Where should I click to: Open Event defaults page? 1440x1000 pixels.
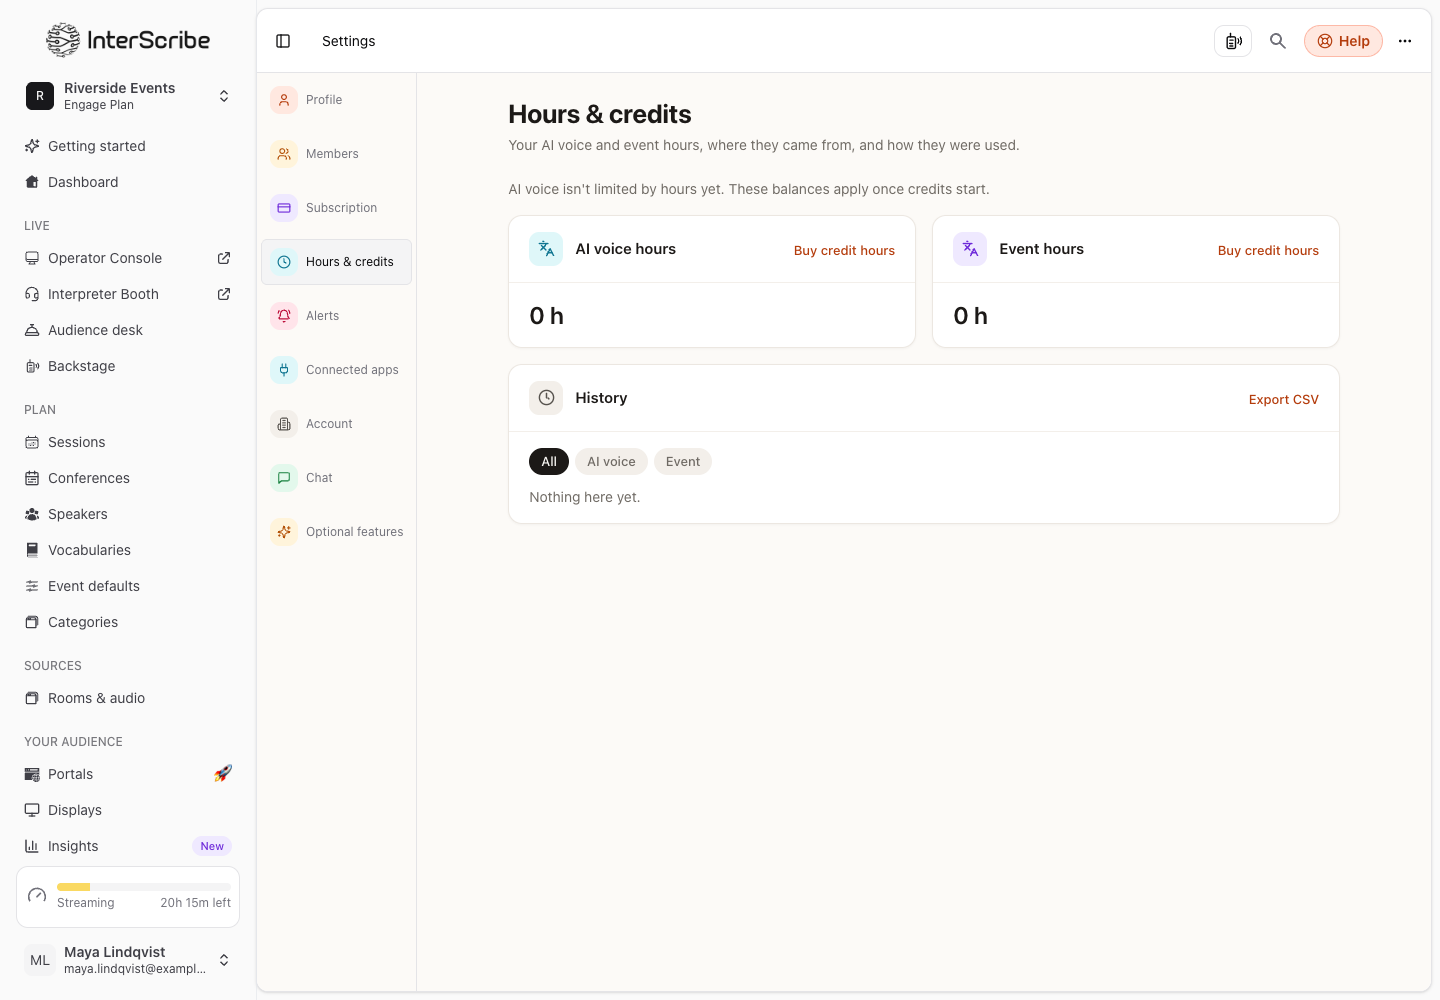tap(128, 586)
